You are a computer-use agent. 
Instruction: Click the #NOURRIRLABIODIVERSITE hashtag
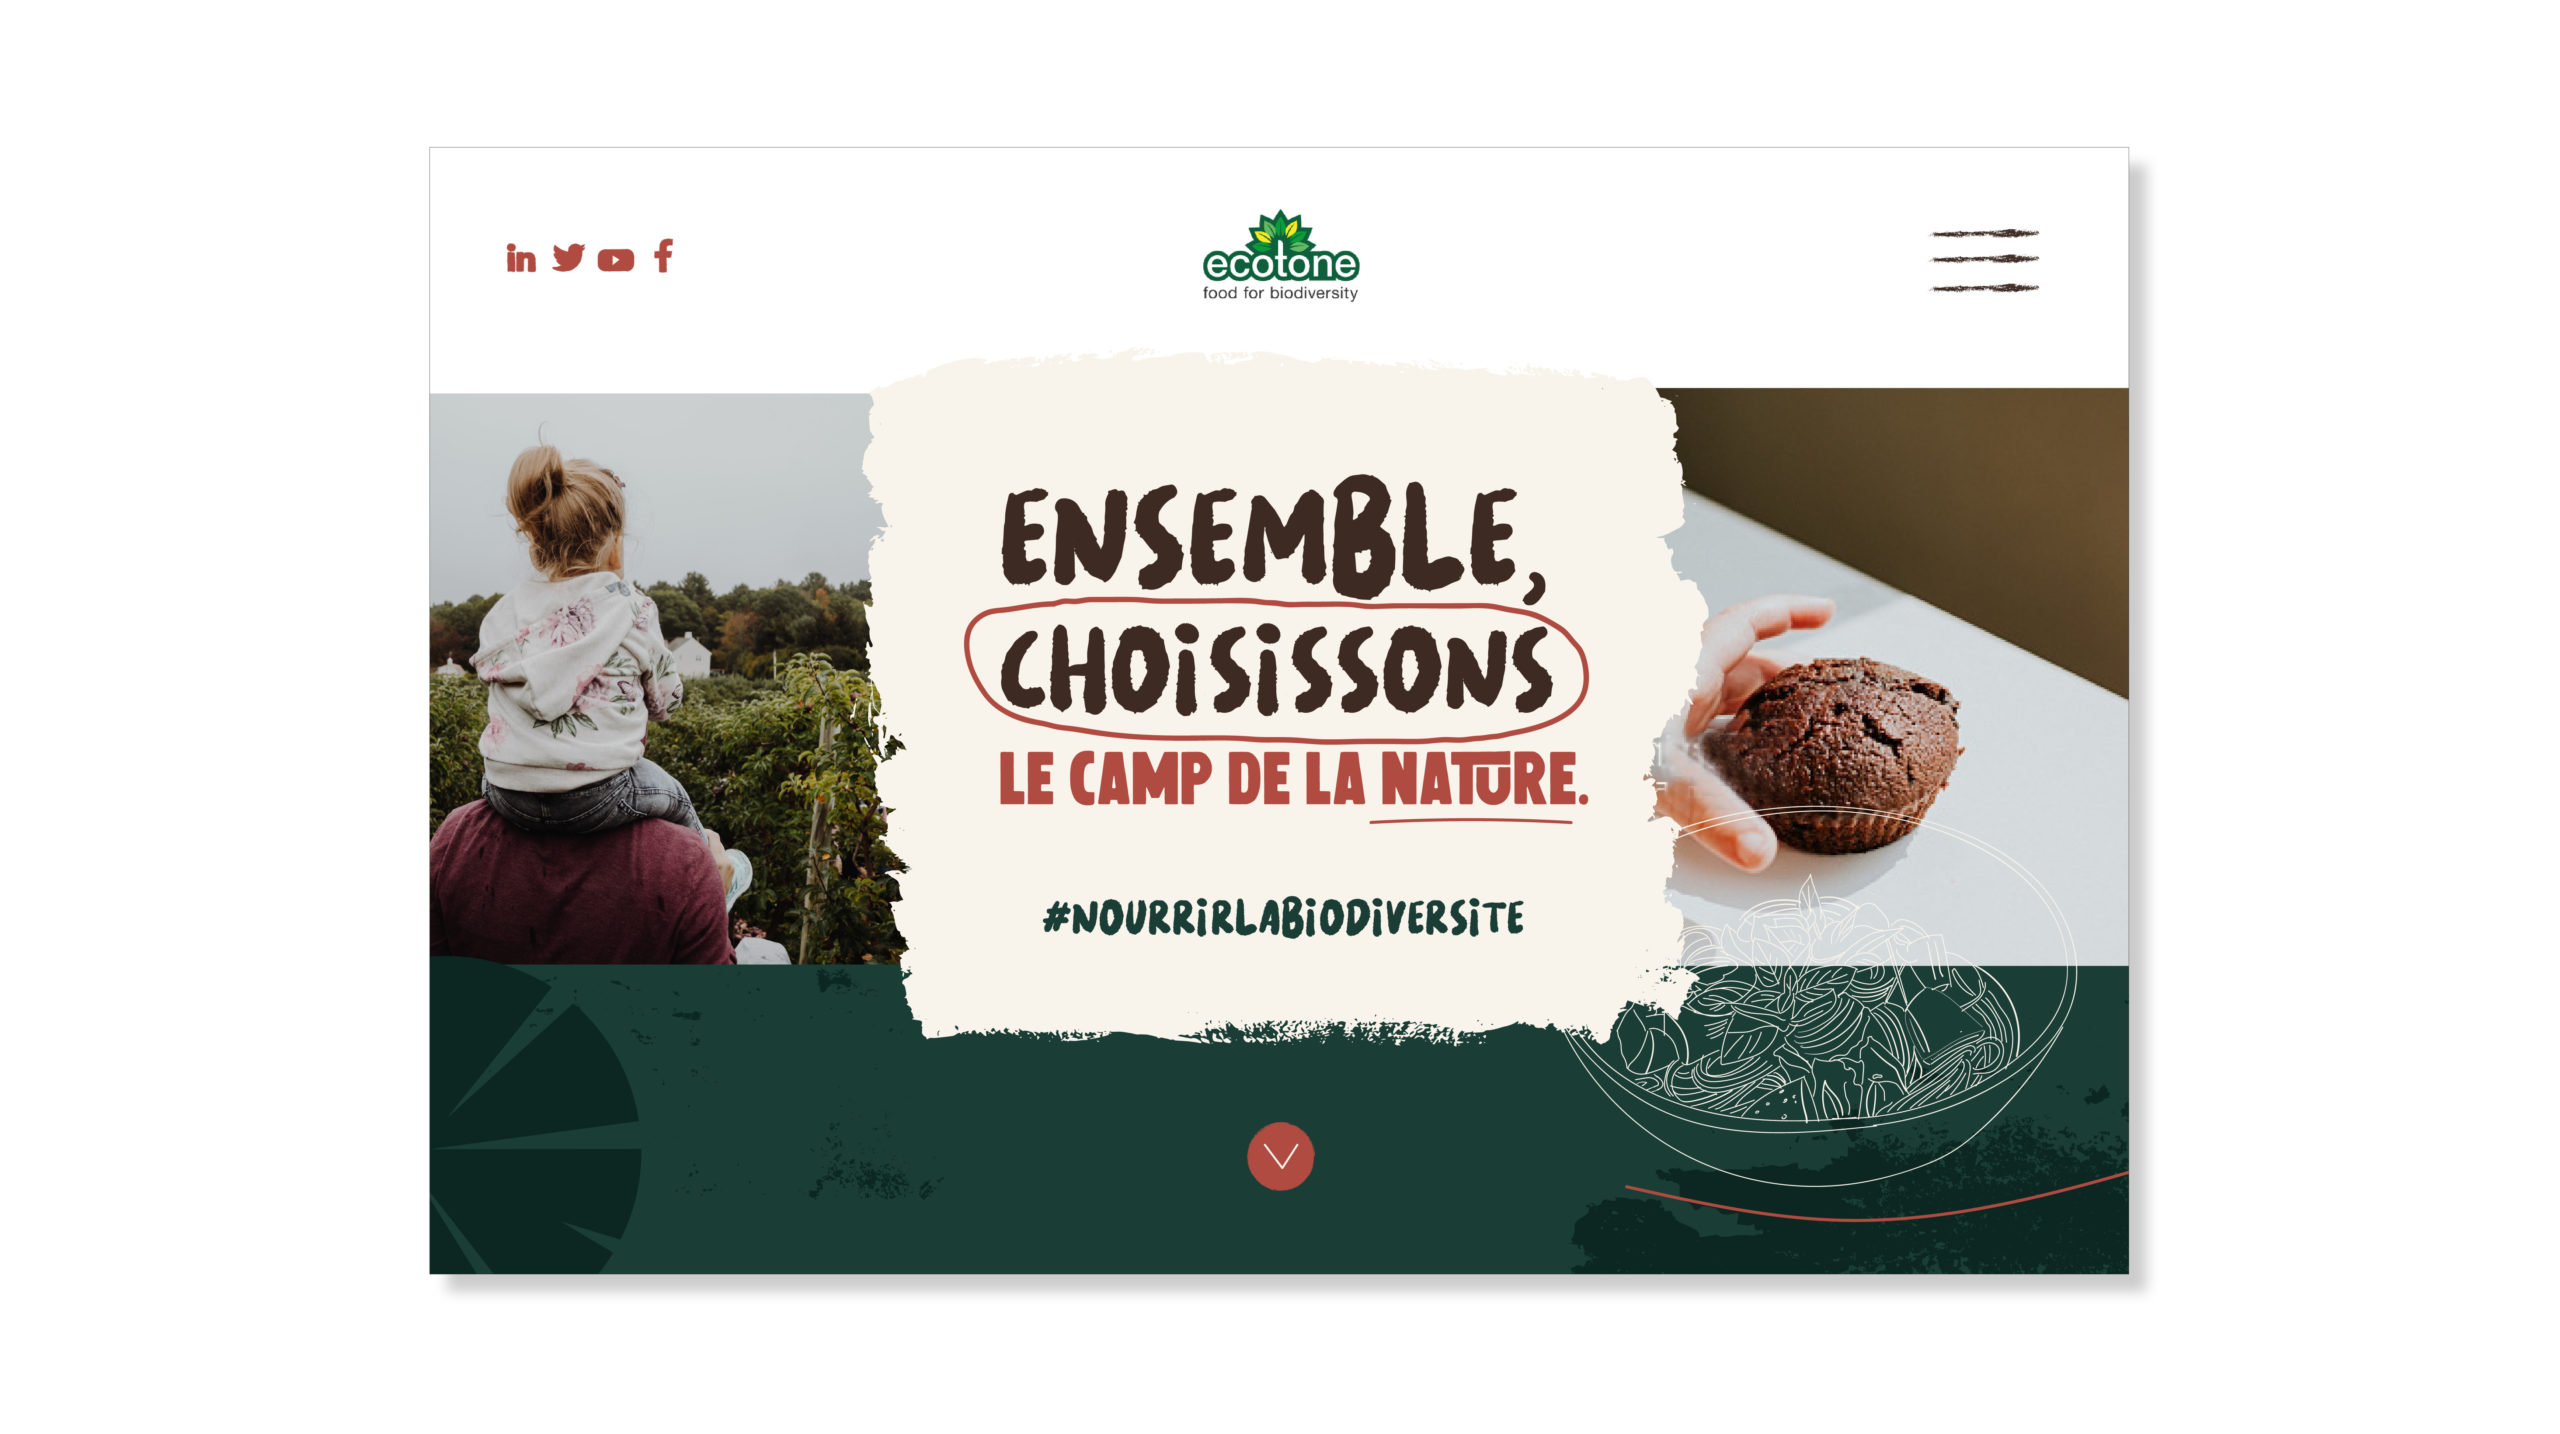[x=1283, y=918]
